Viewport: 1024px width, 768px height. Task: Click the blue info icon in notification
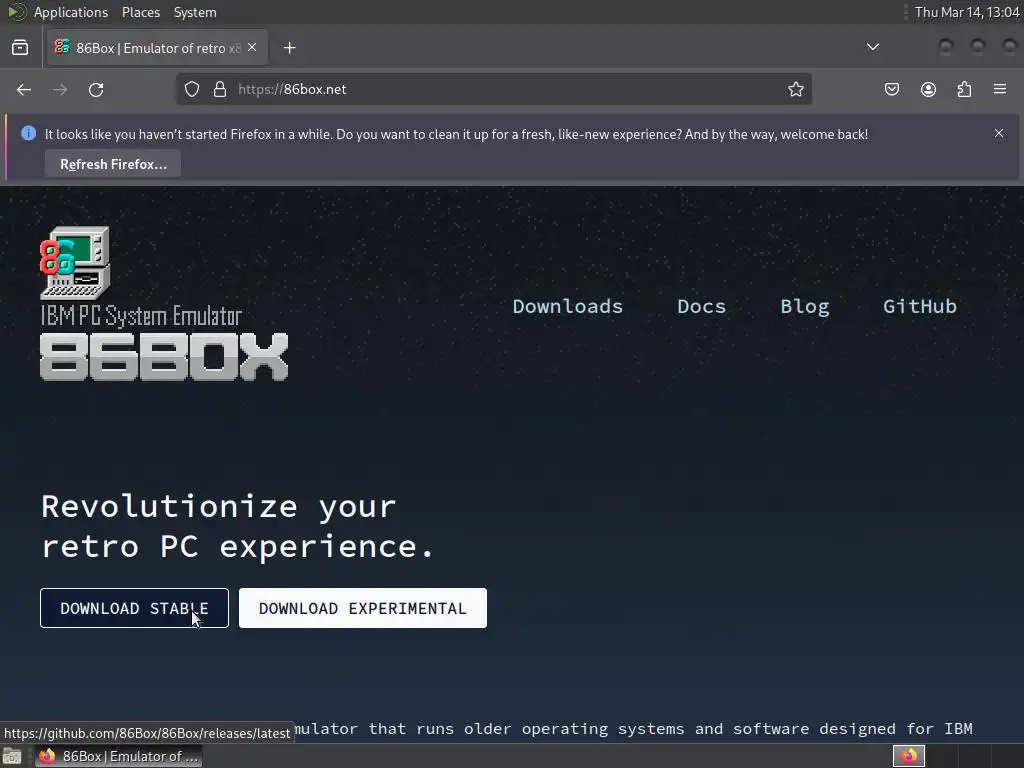28,133
